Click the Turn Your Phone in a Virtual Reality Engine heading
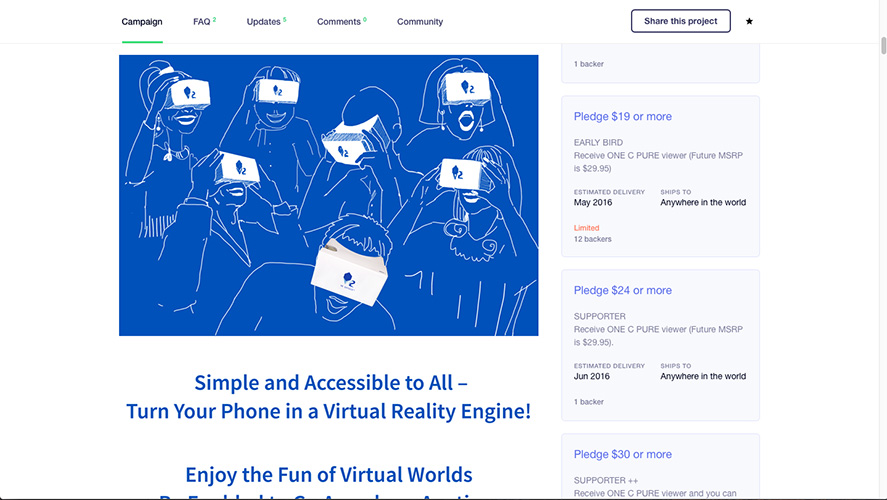This screenshot has width=887, height=500. click(329, 411)
